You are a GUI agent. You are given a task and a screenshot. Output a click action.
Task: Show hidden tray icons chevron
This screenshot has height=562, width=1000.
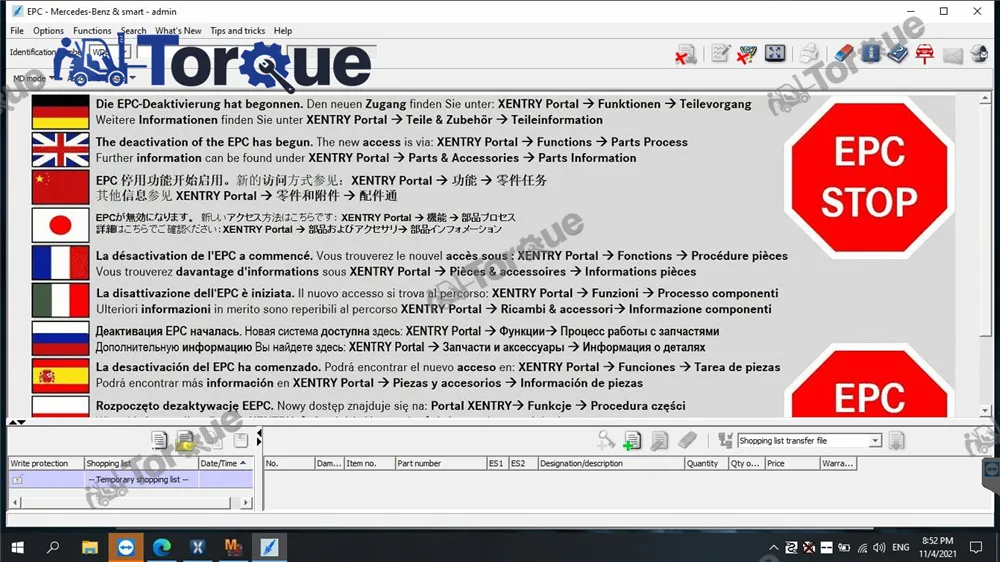773,547
